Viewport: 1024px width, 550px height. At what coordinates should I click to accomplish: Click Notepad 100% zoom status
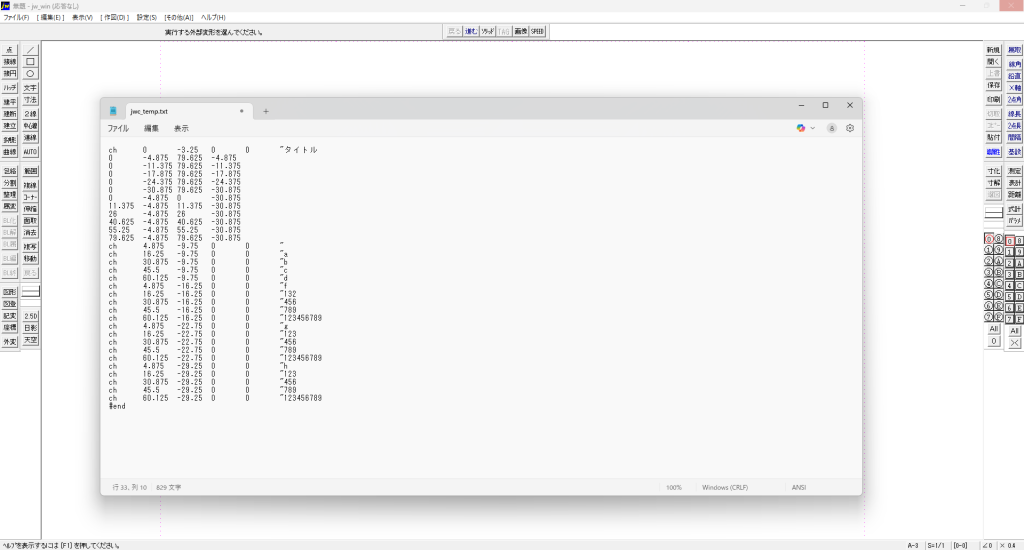[674, 487]
